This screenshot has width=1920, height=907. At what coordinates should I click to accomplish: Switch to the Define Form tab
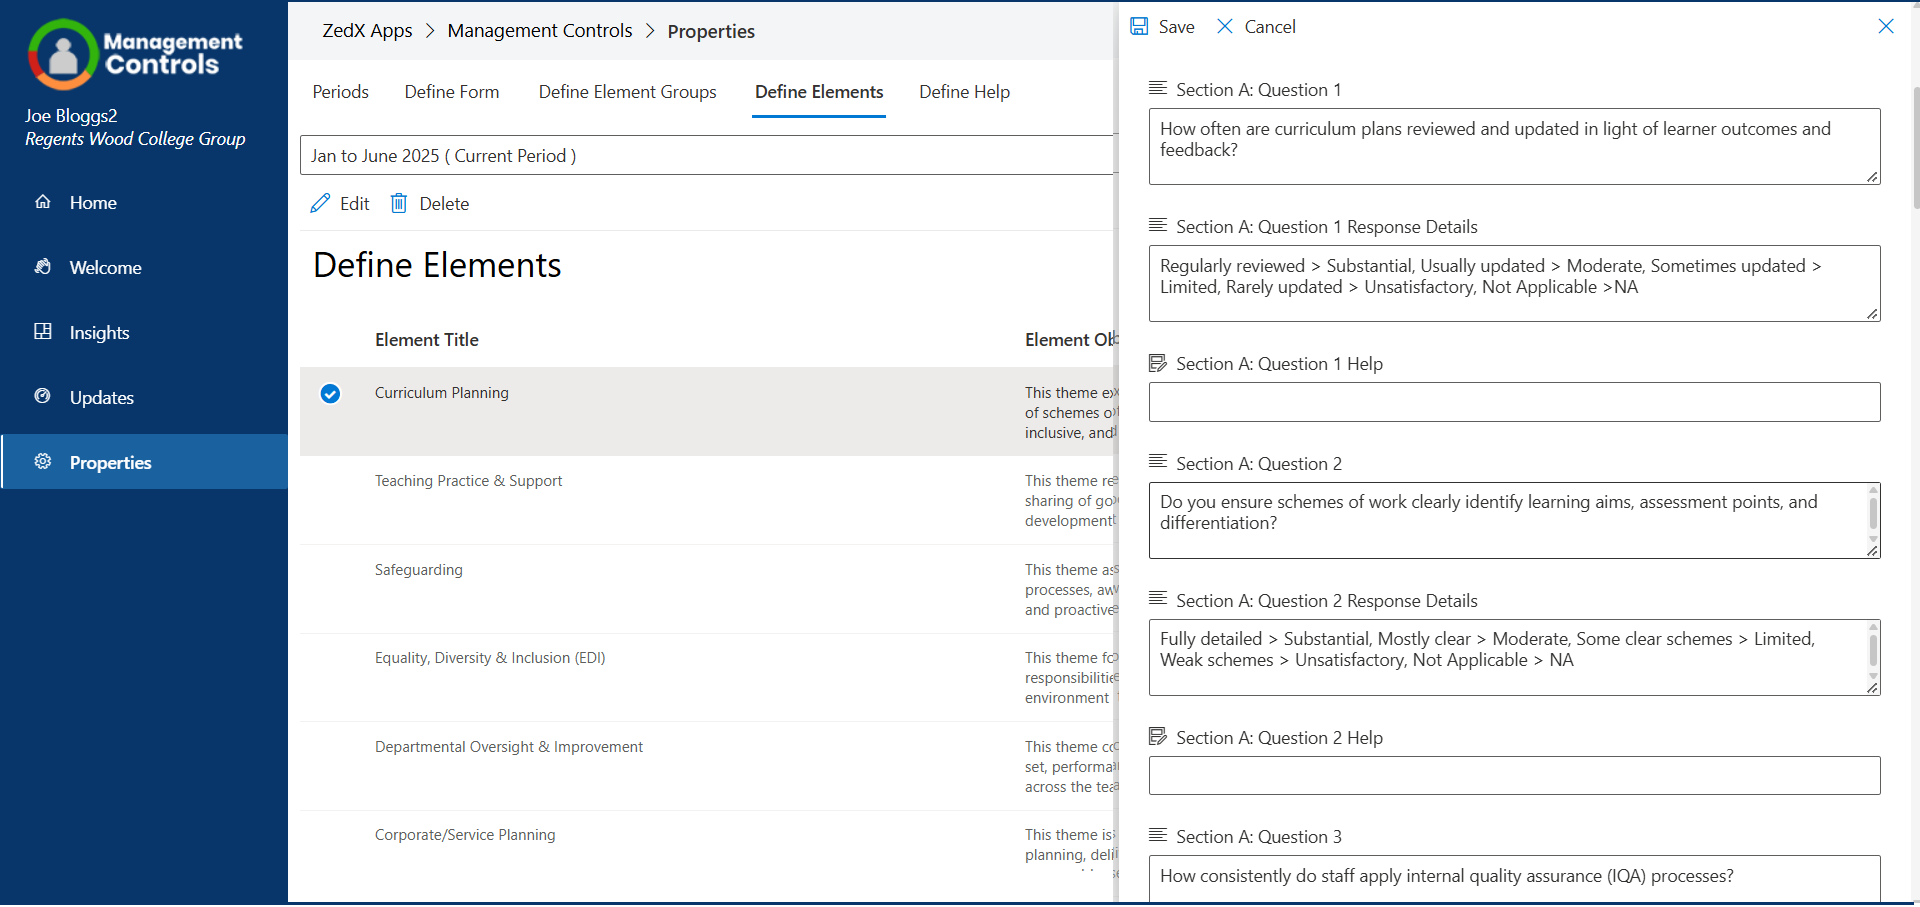452,92
